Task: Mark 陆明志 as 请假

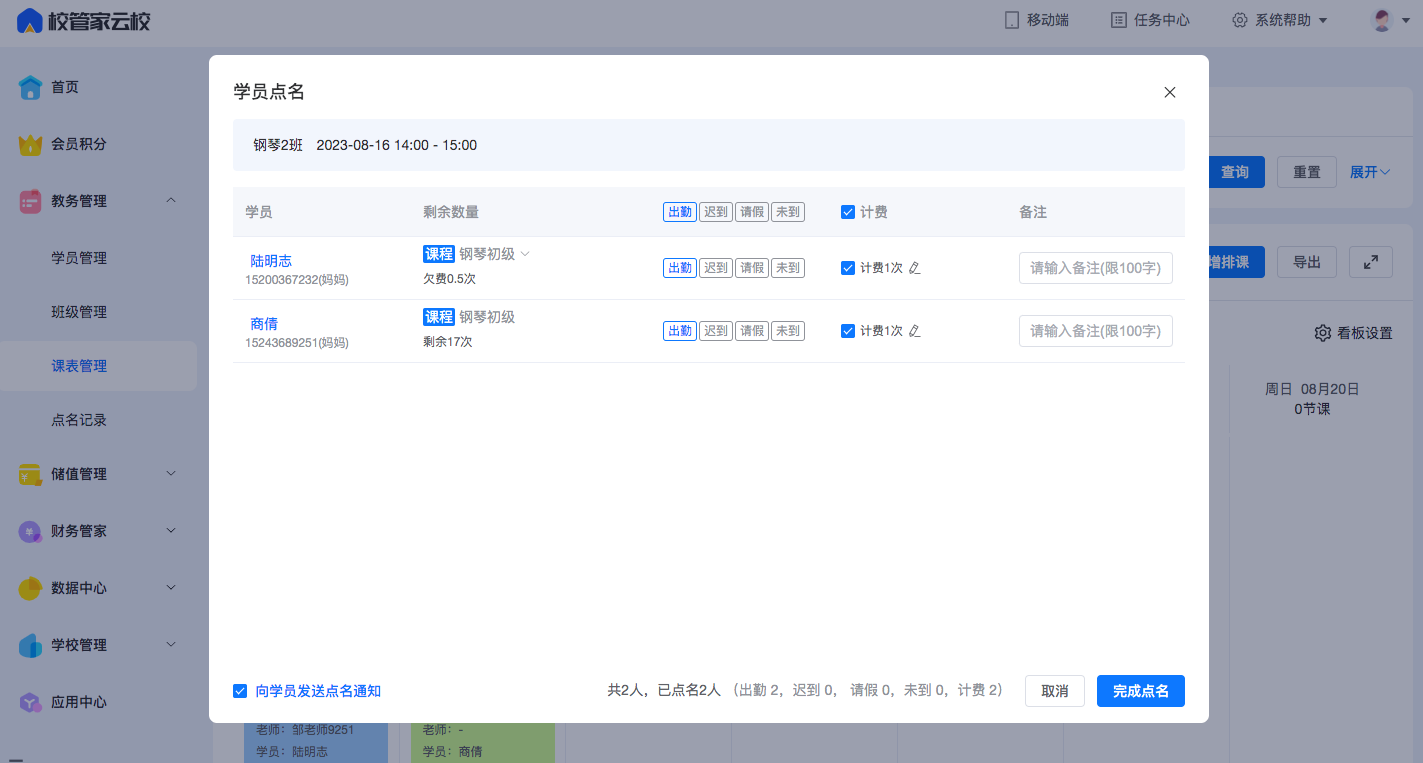Action: click(752, 268)
